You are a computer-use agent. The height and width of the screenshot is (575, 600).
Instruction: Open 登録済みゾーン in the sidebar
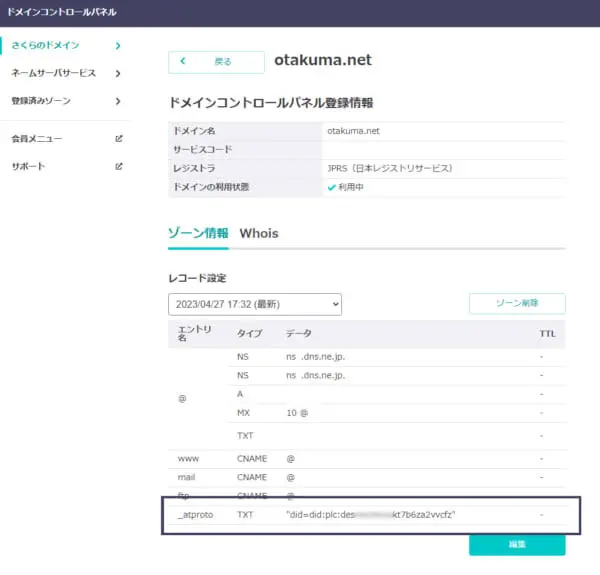coord(41,101)
